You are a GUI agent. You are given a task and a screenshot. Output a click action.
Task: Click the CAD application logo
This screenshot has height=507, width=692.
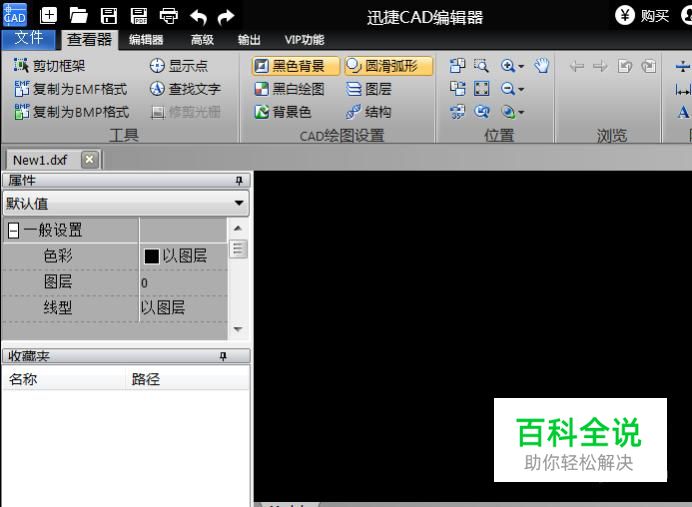tap(15, 15)
